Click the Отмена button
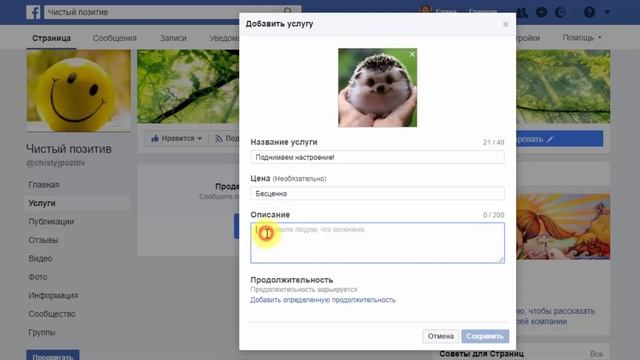This screenshot has height=360, width=640. pyautogui.click(x=441, y=336)
